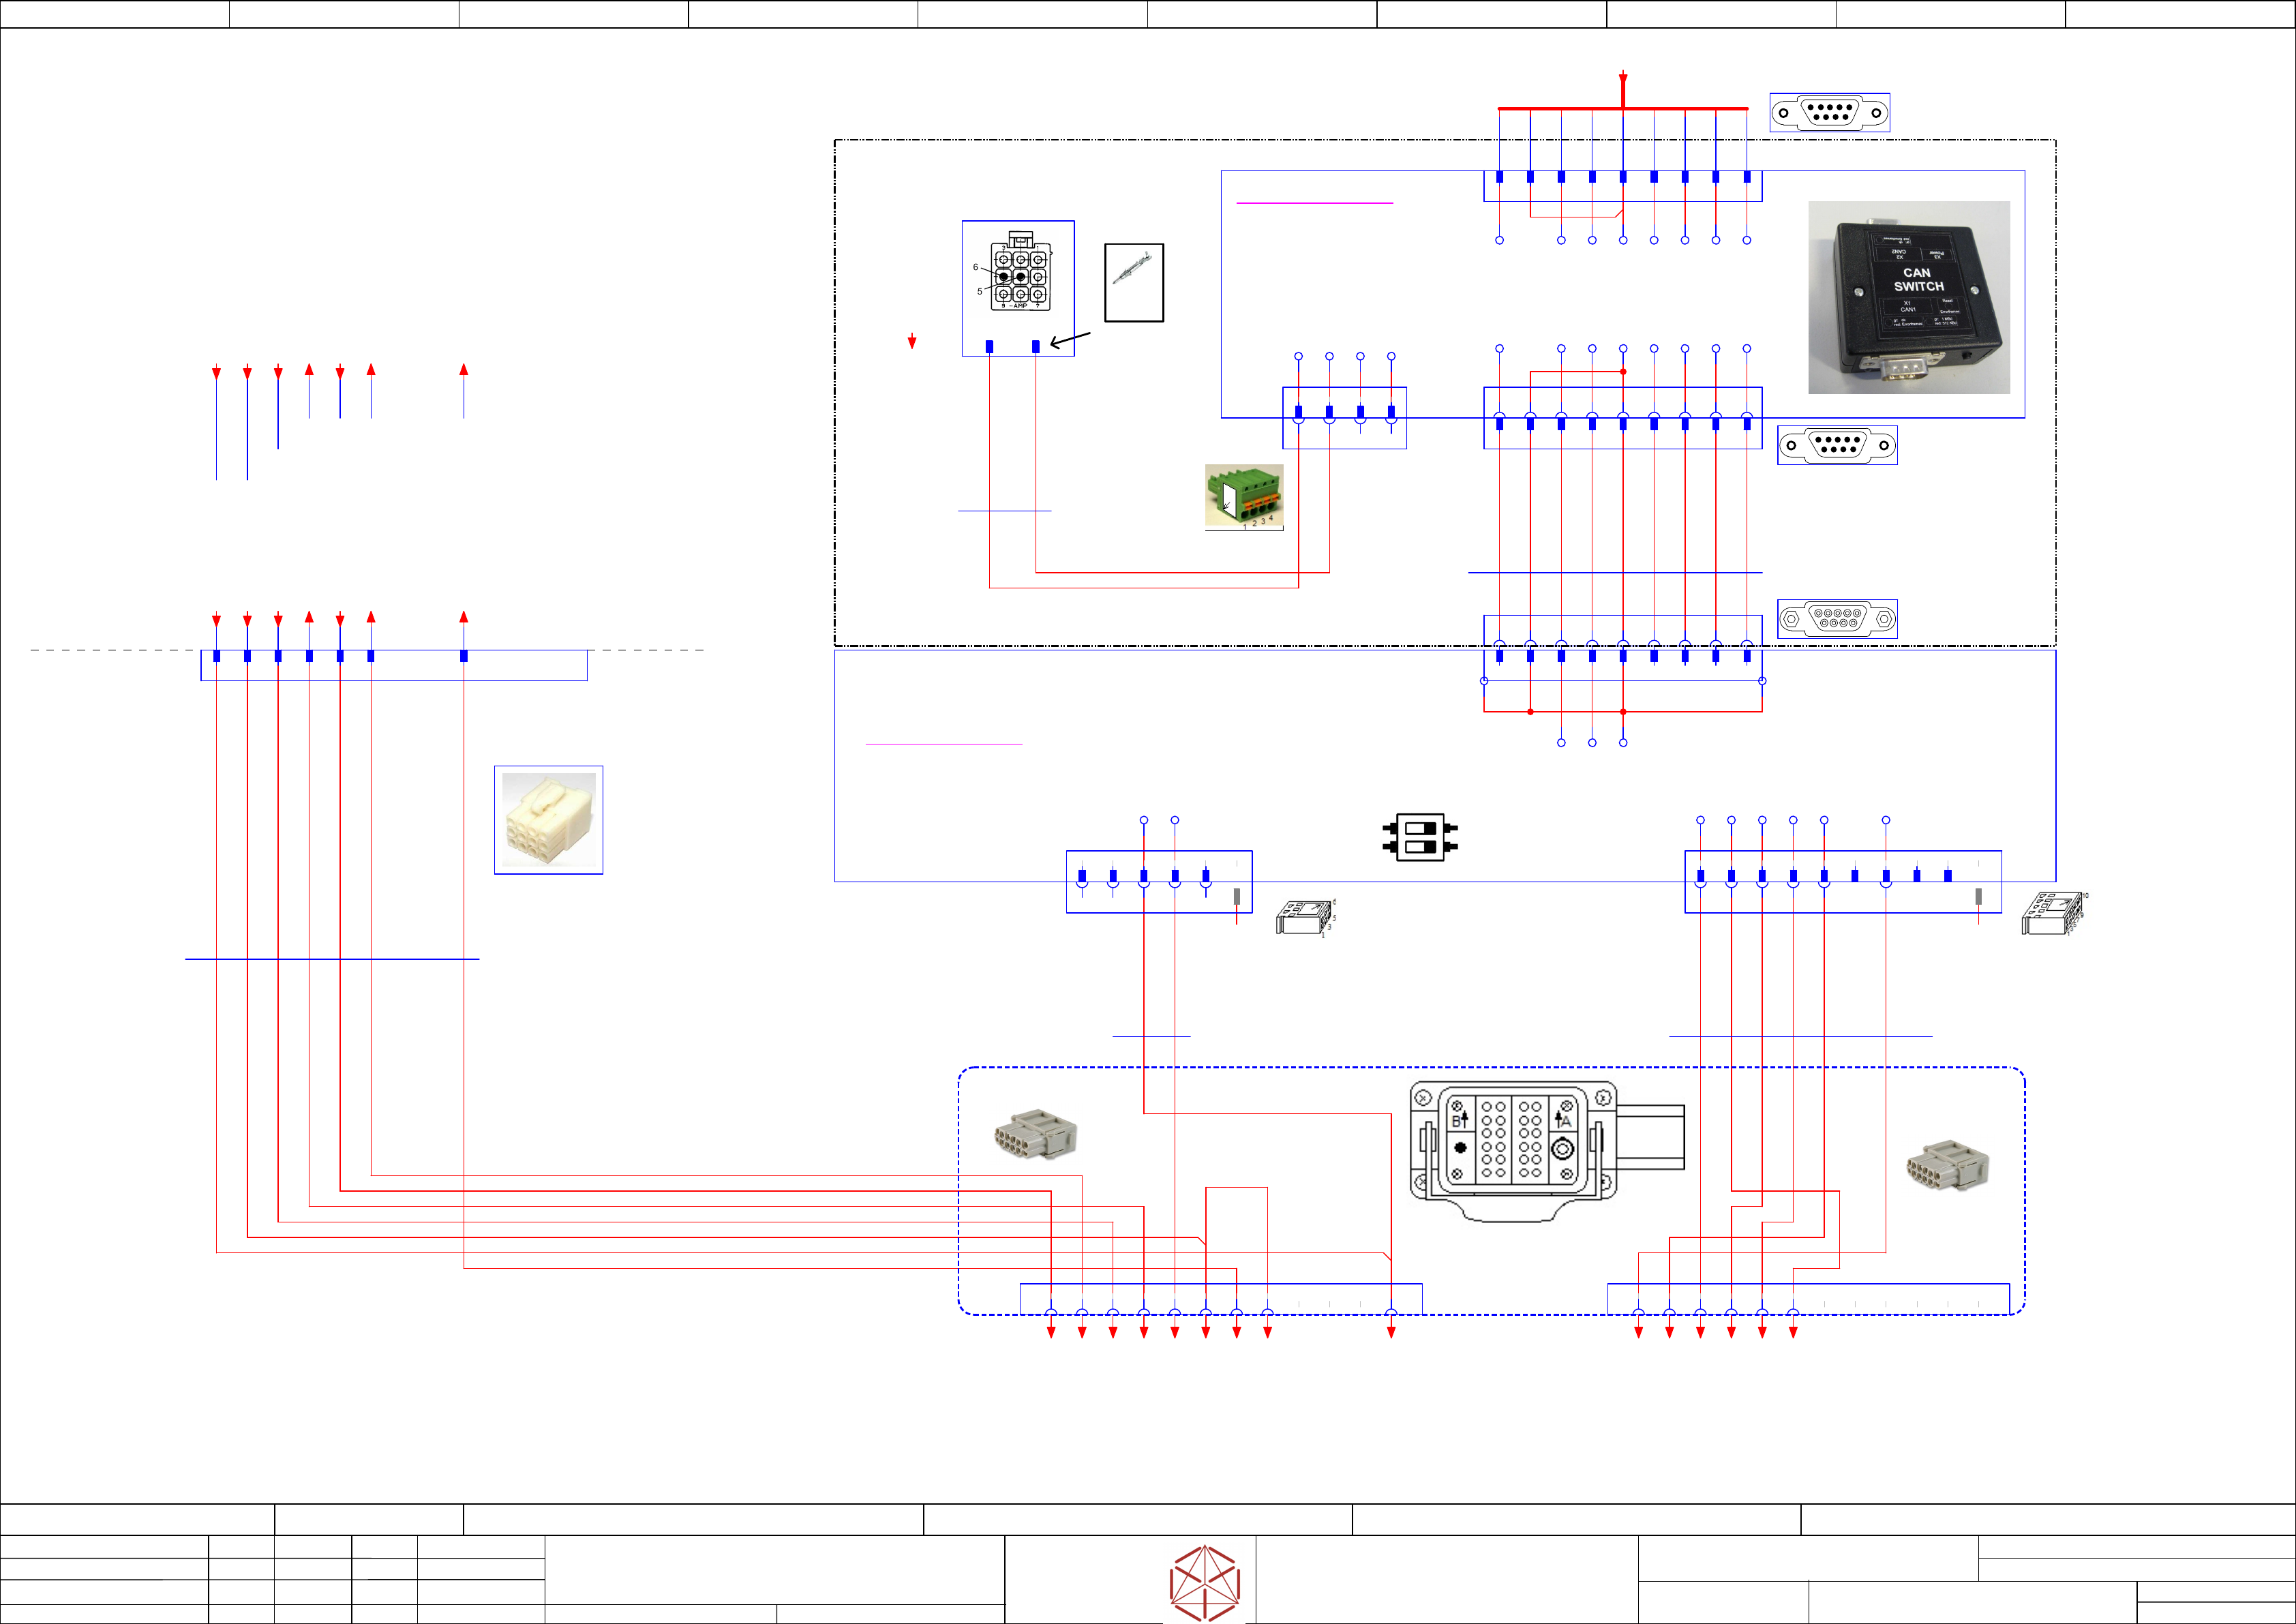This screenshot has width=2296, height=1624.
Task: Select the magenta underline beside CAN switch
Action: click(1314, 203)
